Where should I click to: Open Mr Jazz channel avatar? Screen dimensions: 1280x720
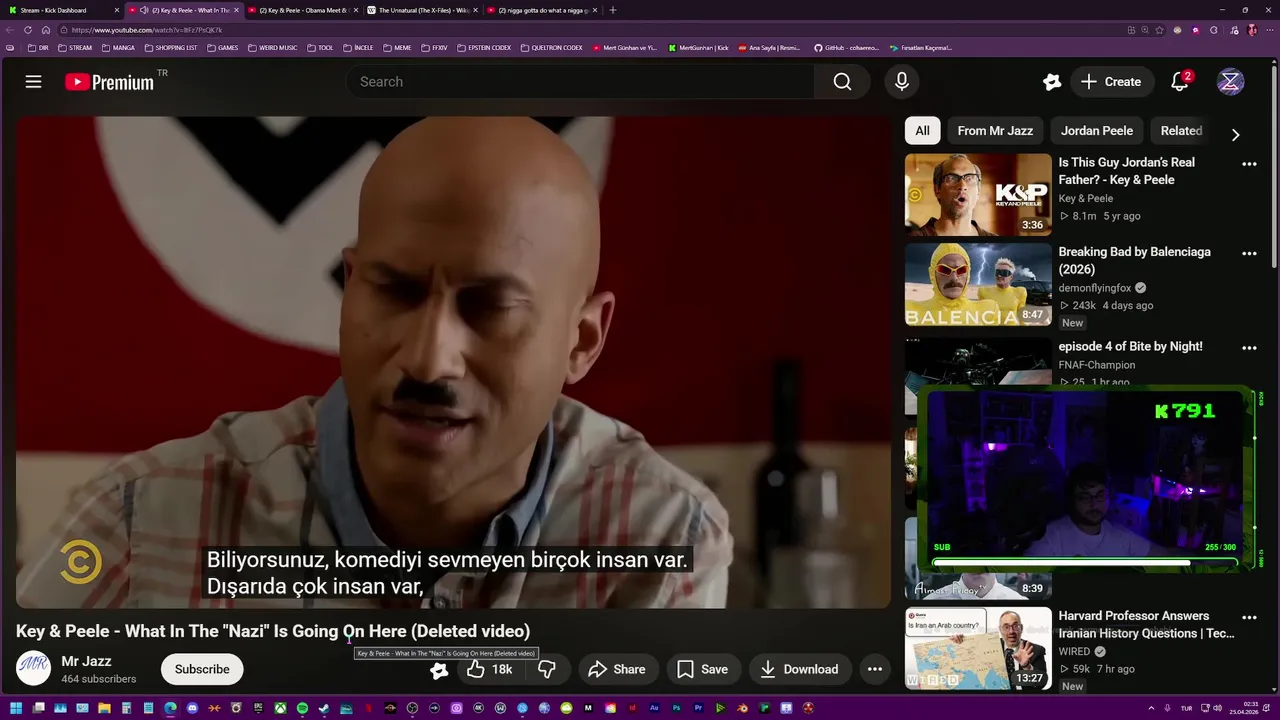pos(33,668)
